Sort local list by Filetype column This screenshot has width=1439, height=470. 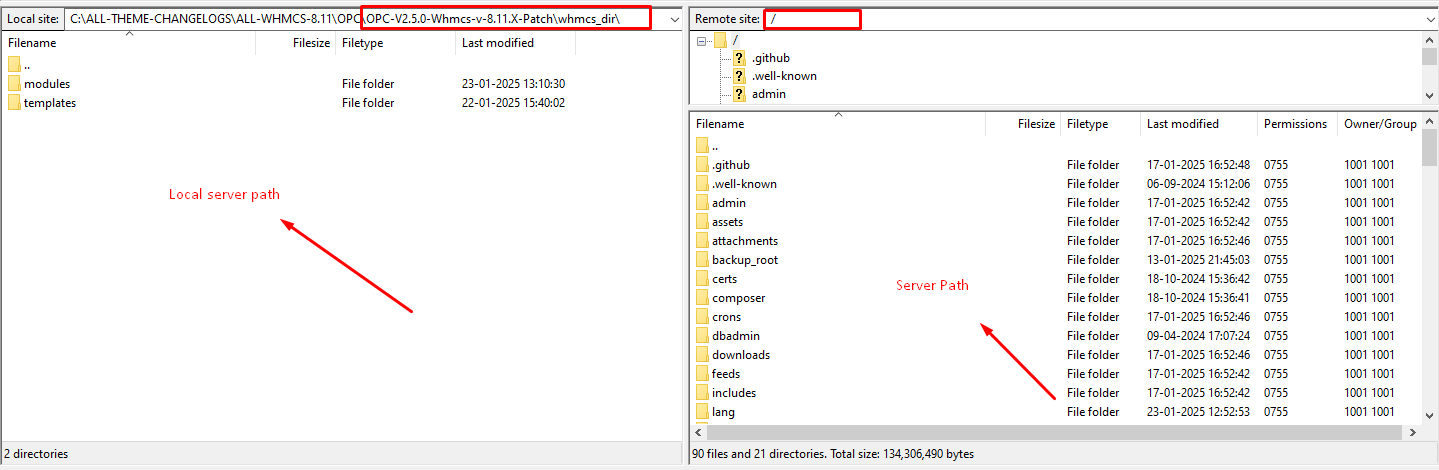click(362, 43)
